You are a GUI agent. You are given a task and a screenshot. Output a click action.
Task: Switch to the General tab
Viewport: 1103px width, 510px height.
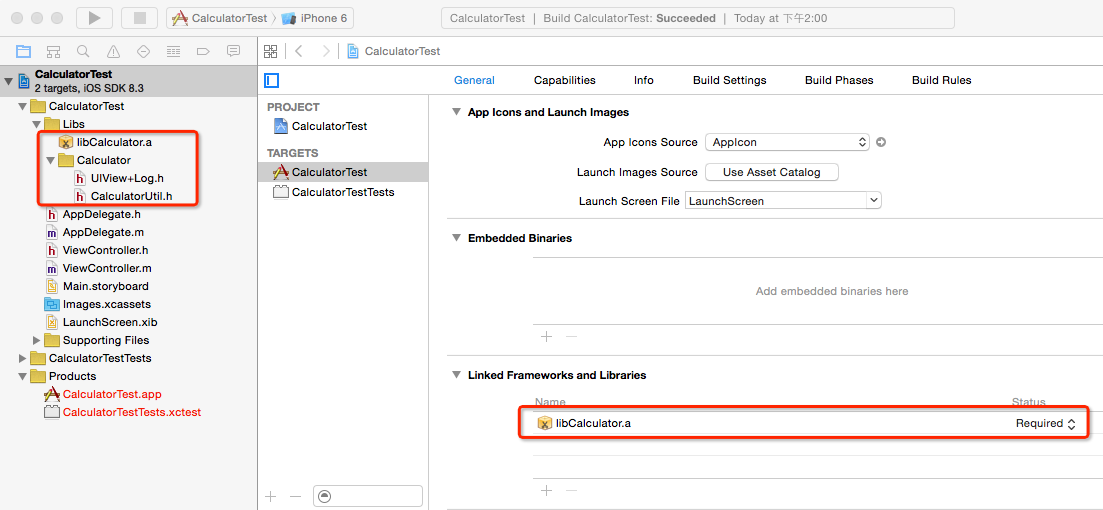click(x=474, y=80)
